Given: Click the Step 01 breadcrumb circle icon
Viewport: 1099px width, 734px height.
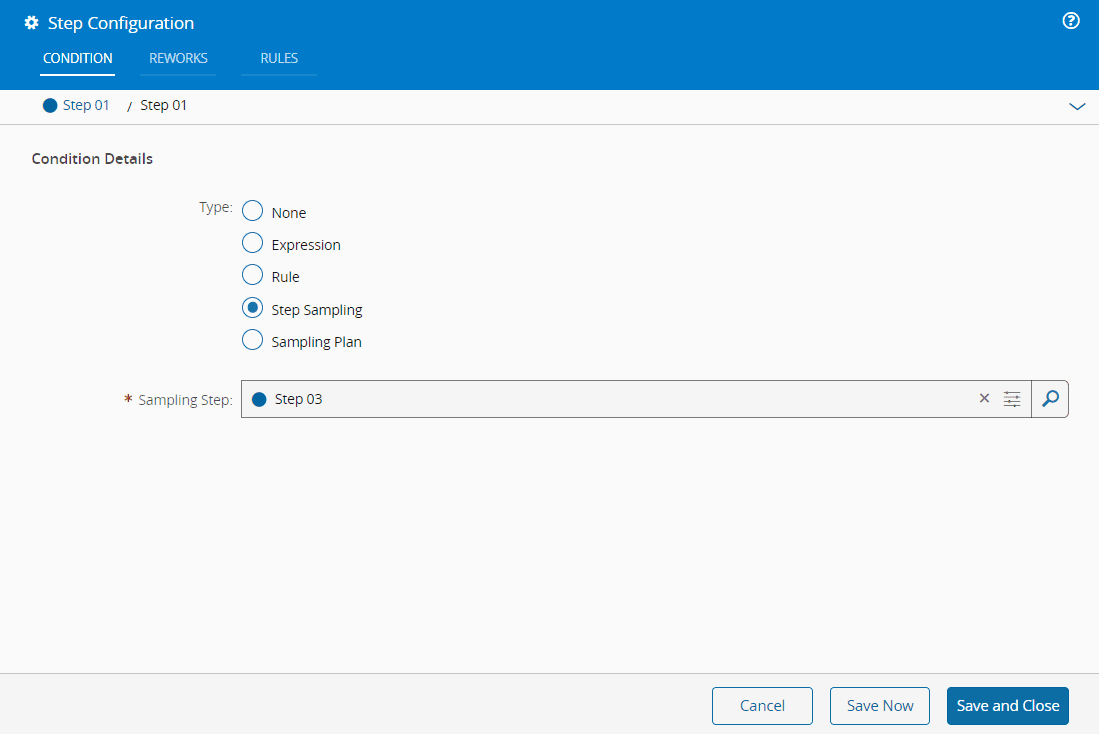Looking at the screenshot, I should 50,105.
